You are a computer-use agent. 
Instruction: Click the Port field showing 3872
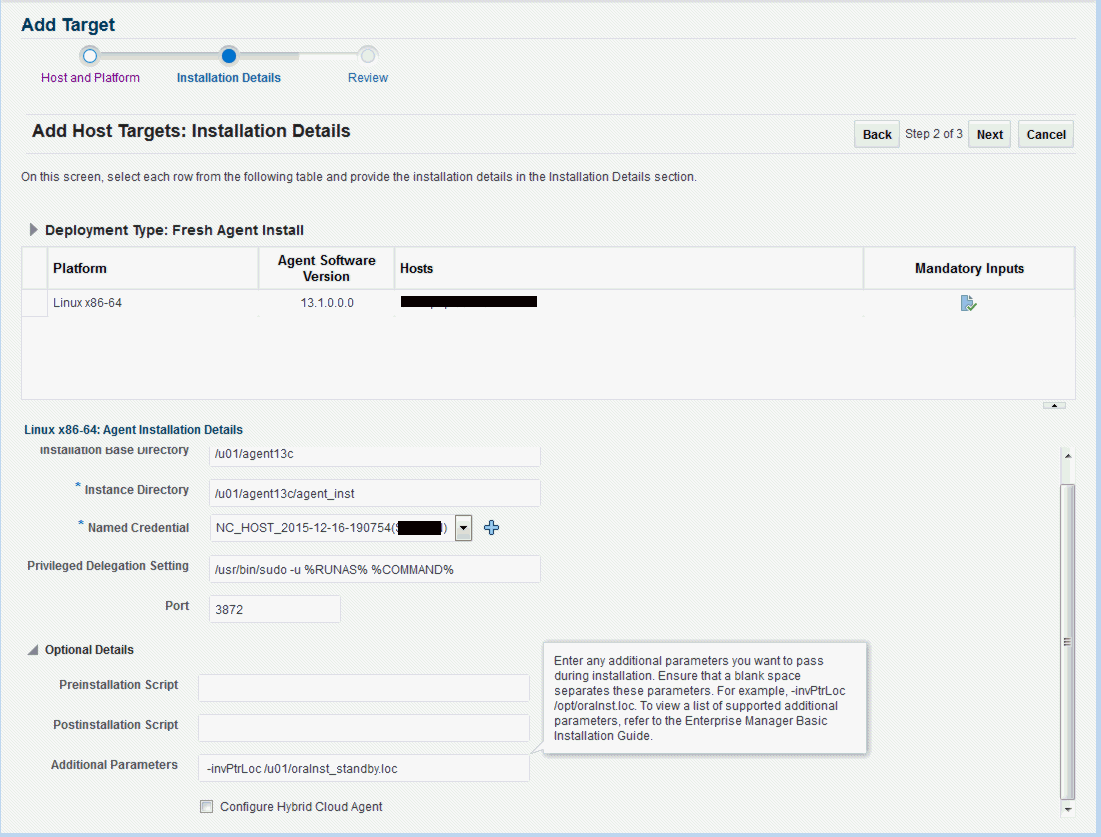coord(275,609)
